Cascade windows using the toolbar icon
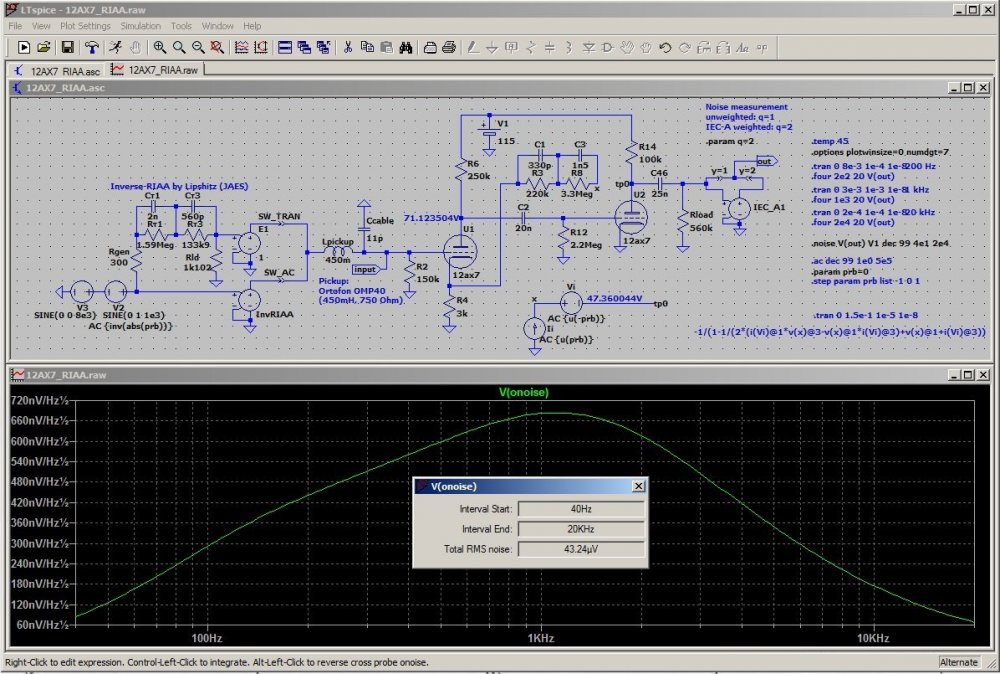Viewport: 1000px width, 674px height. pos(305,47)
